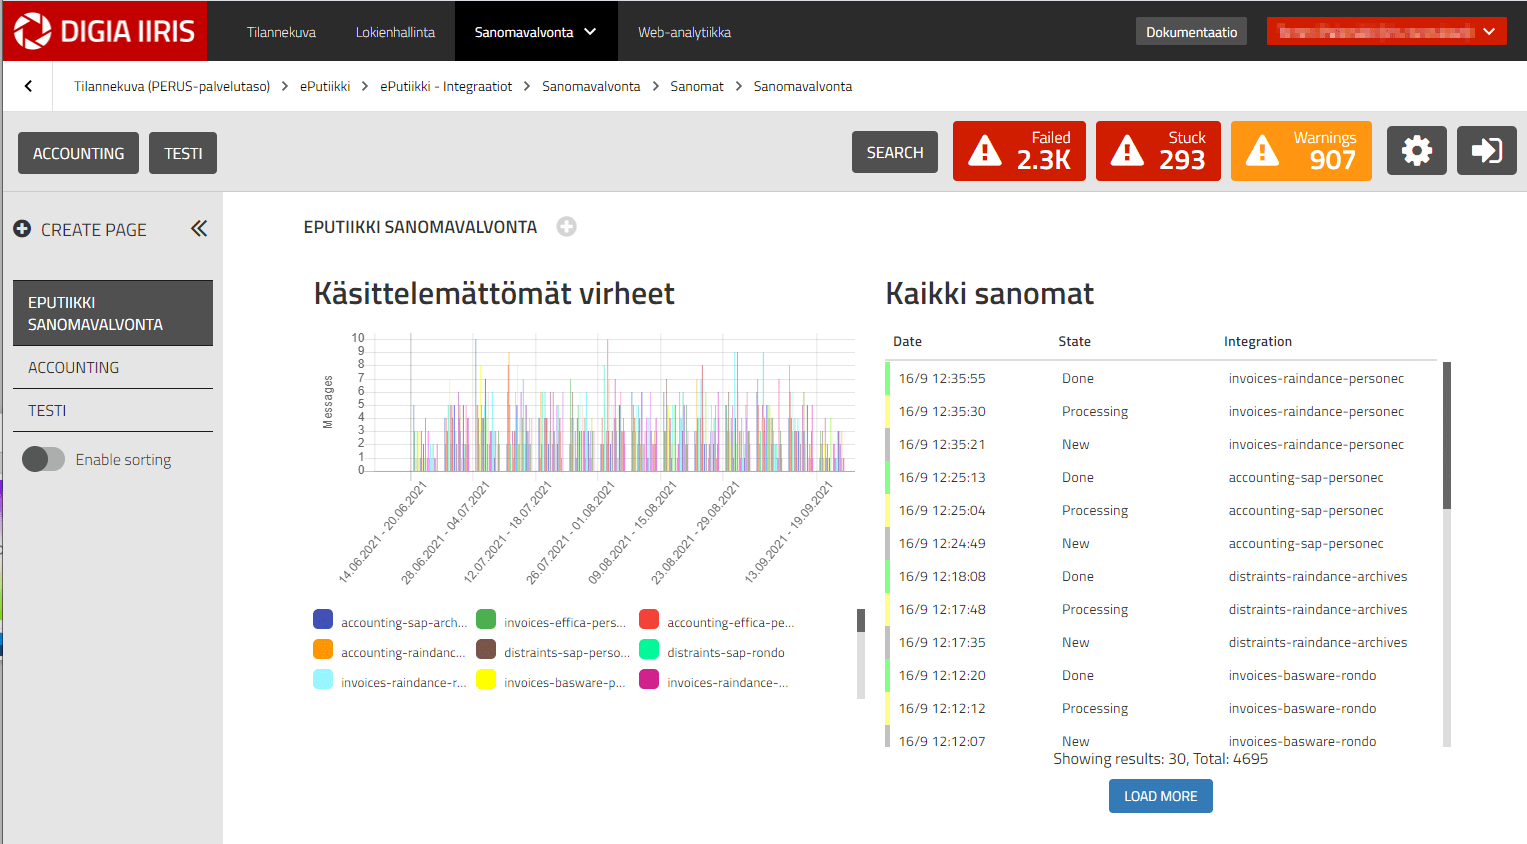This screenshot has width=1527, height=844.
Task: Click the CREATE PAGE label
Action: pos(94,230)
